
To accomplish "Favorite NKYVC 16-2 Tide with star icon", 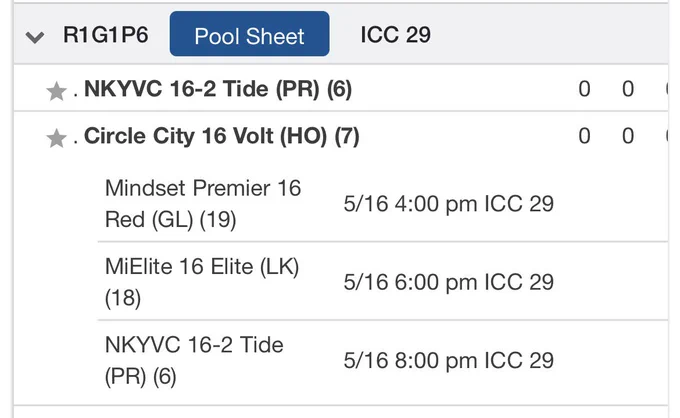I will click(56, 91).
